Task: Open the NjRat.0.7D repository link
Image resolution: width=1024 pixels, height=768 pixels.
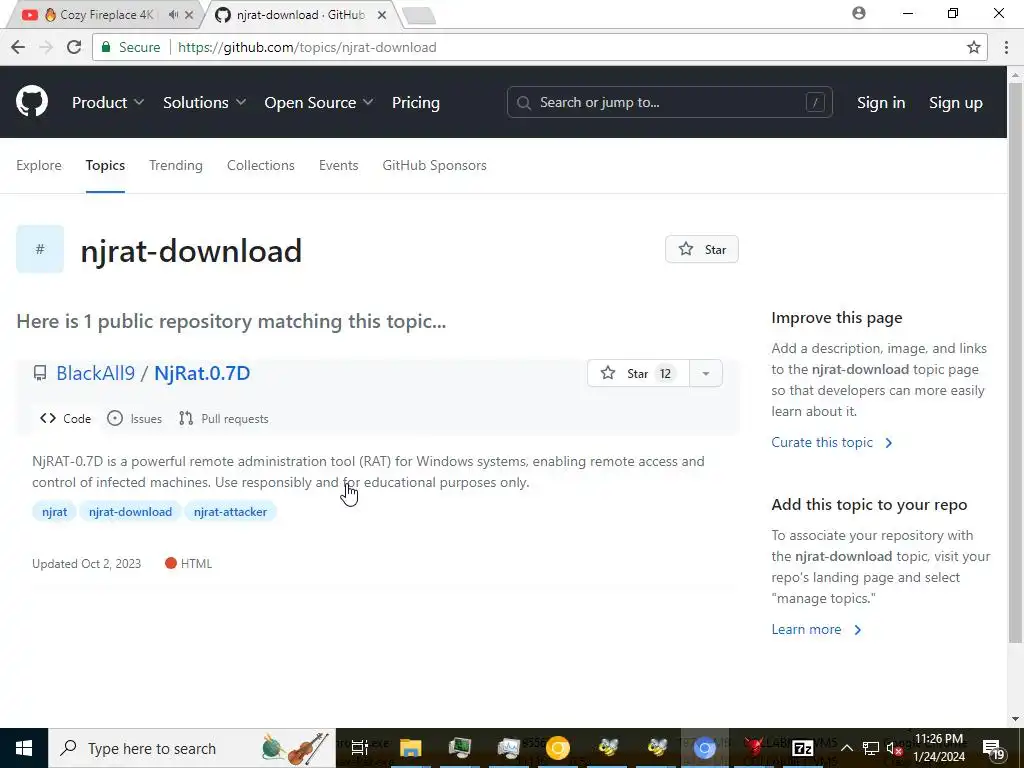Action: [x=202, y=373]
